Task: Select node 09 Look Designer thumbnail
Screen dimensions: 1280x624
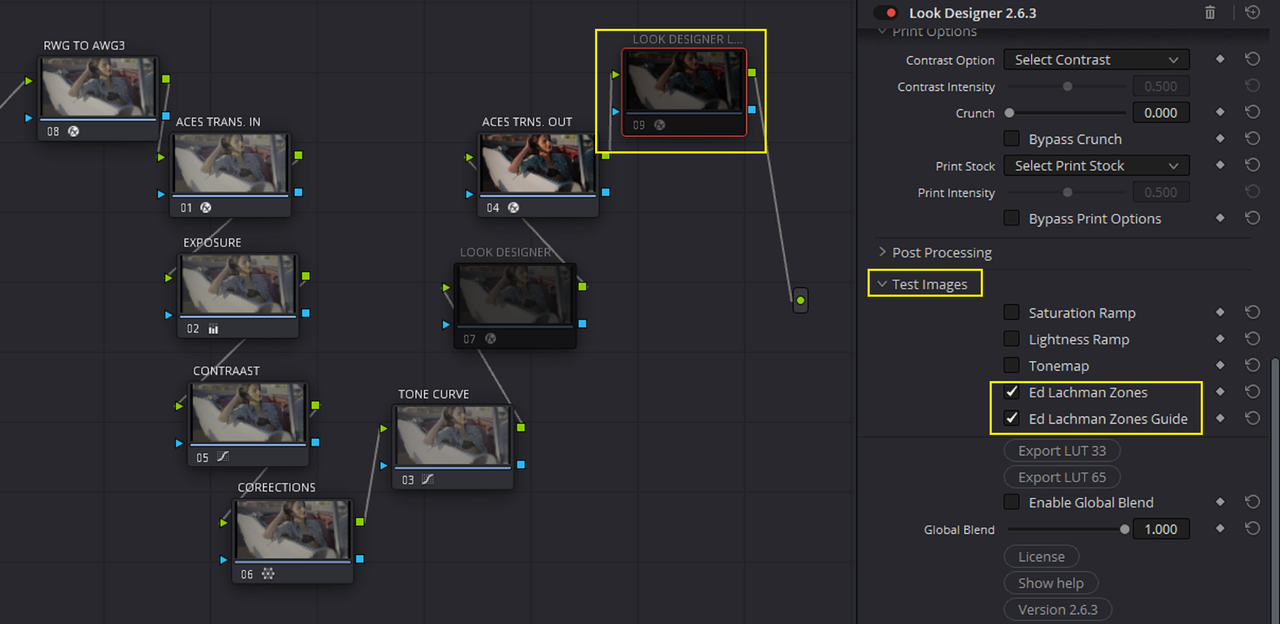Action: pyautogui.click(x=684, y=82)
